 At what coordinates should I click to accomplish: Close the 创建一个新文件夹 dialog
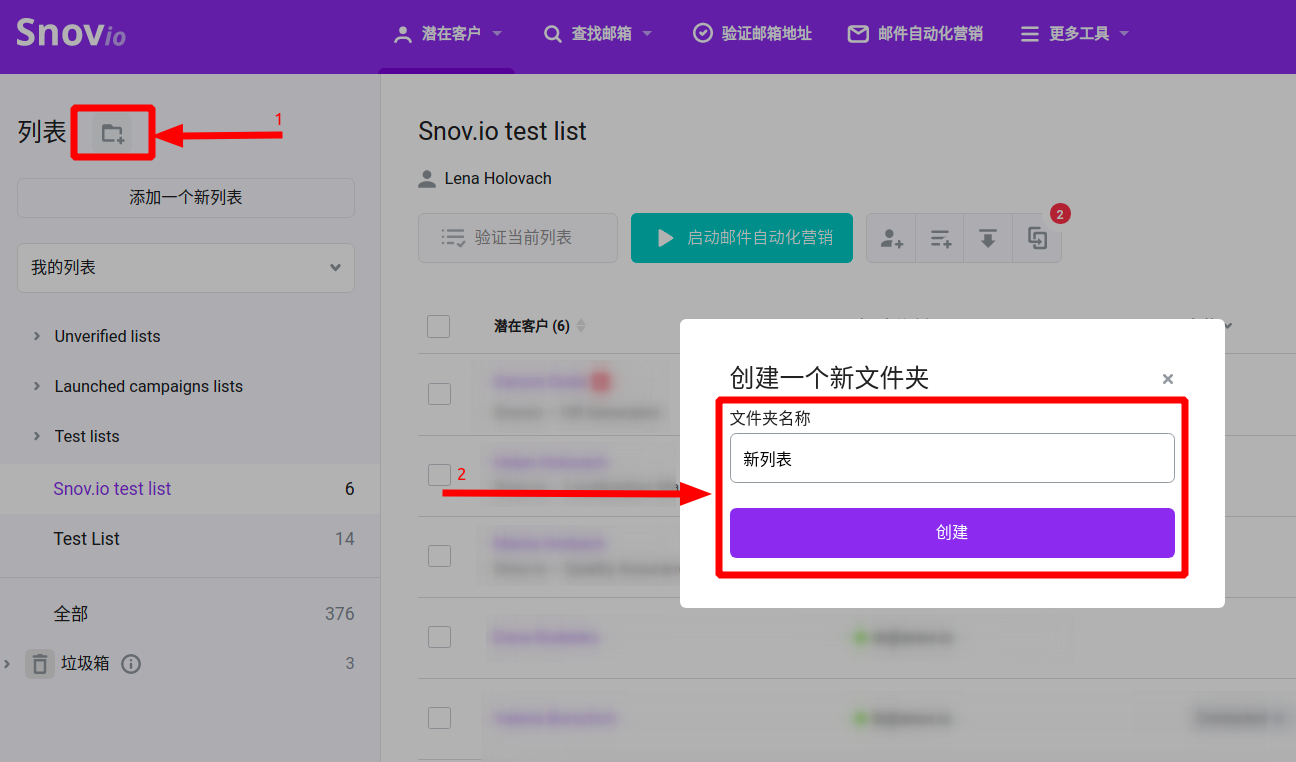(1167, 379)
